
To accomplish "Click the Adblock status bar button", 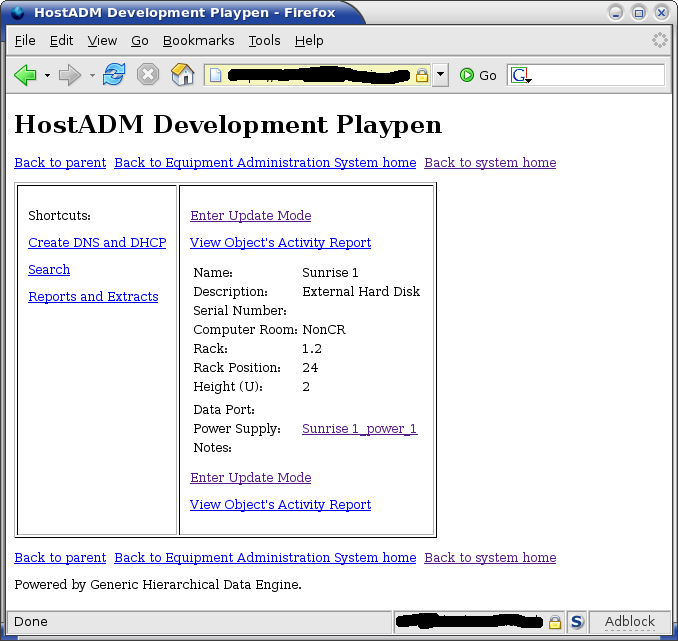I will click(630, 622).
